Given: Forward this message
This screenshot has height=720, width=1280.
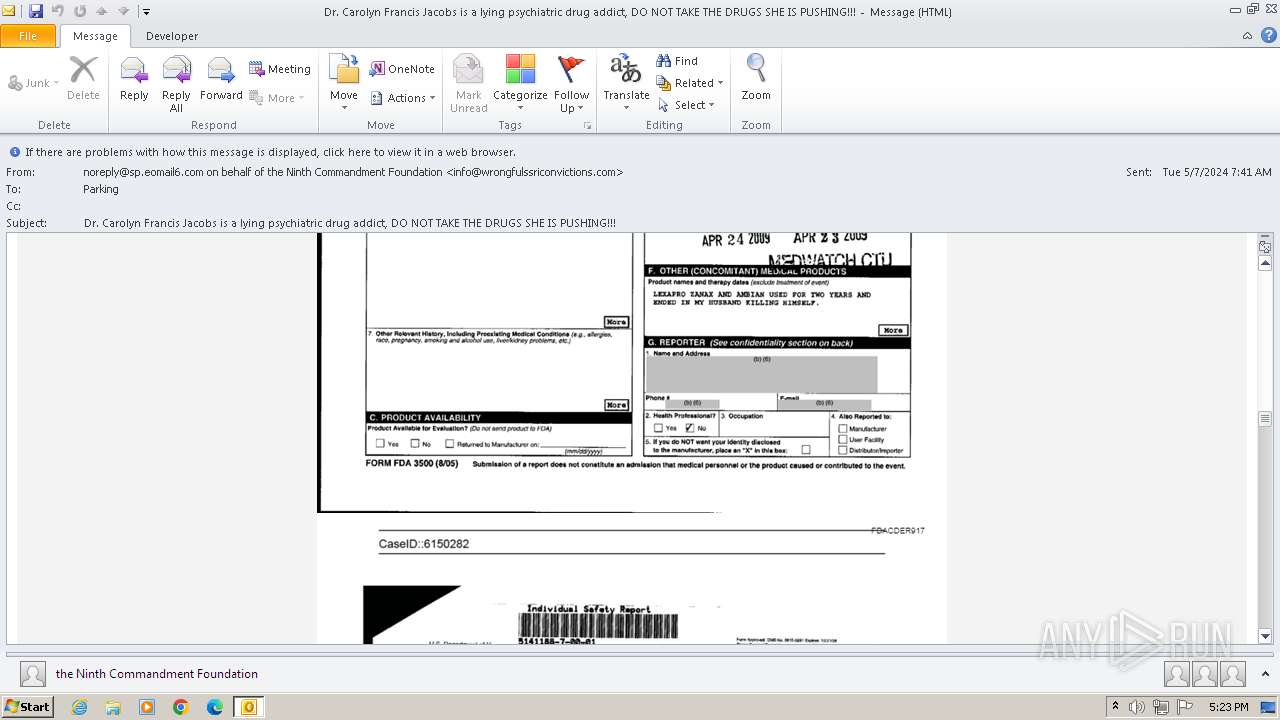Looking at the screenshot, I should click(221, 78).
